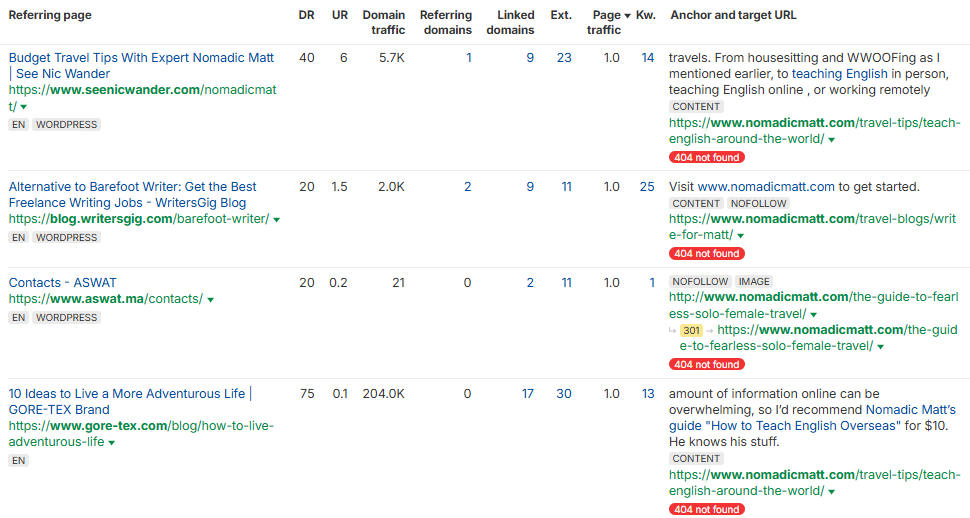Click 404 not found badge in WritersGig row
Image resolution: width=970 pixels, height=518 pixels.
[x=706, y=253]
